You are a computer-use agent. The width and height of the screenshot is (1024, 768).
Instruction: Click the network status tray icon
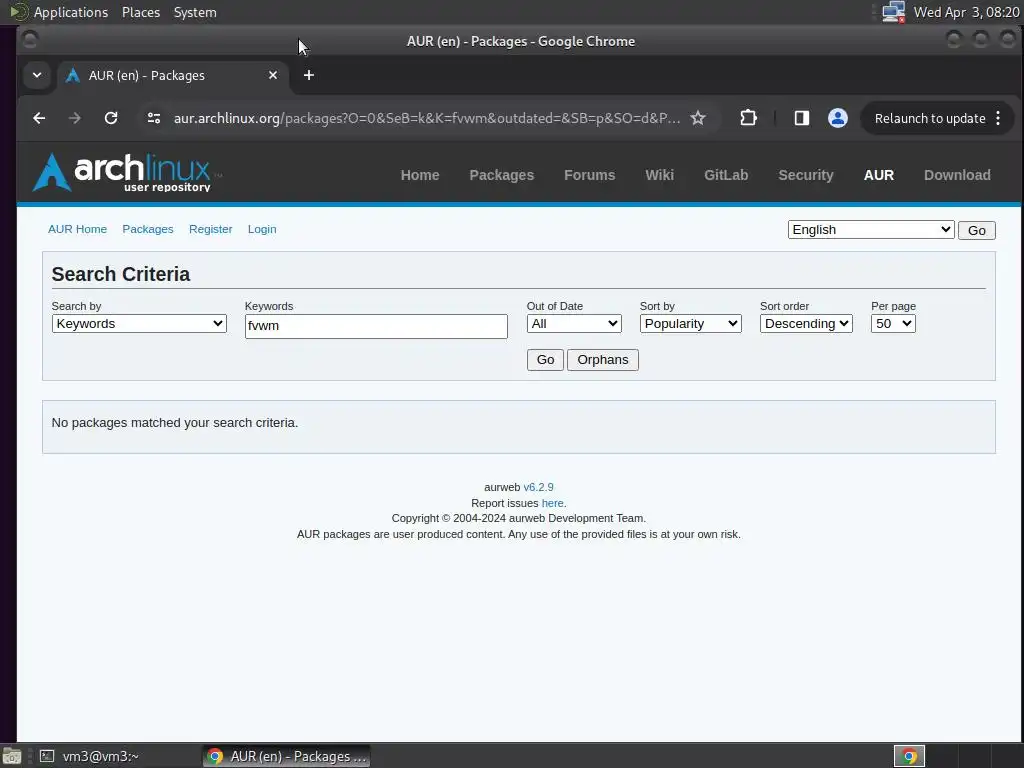(893, 12)
